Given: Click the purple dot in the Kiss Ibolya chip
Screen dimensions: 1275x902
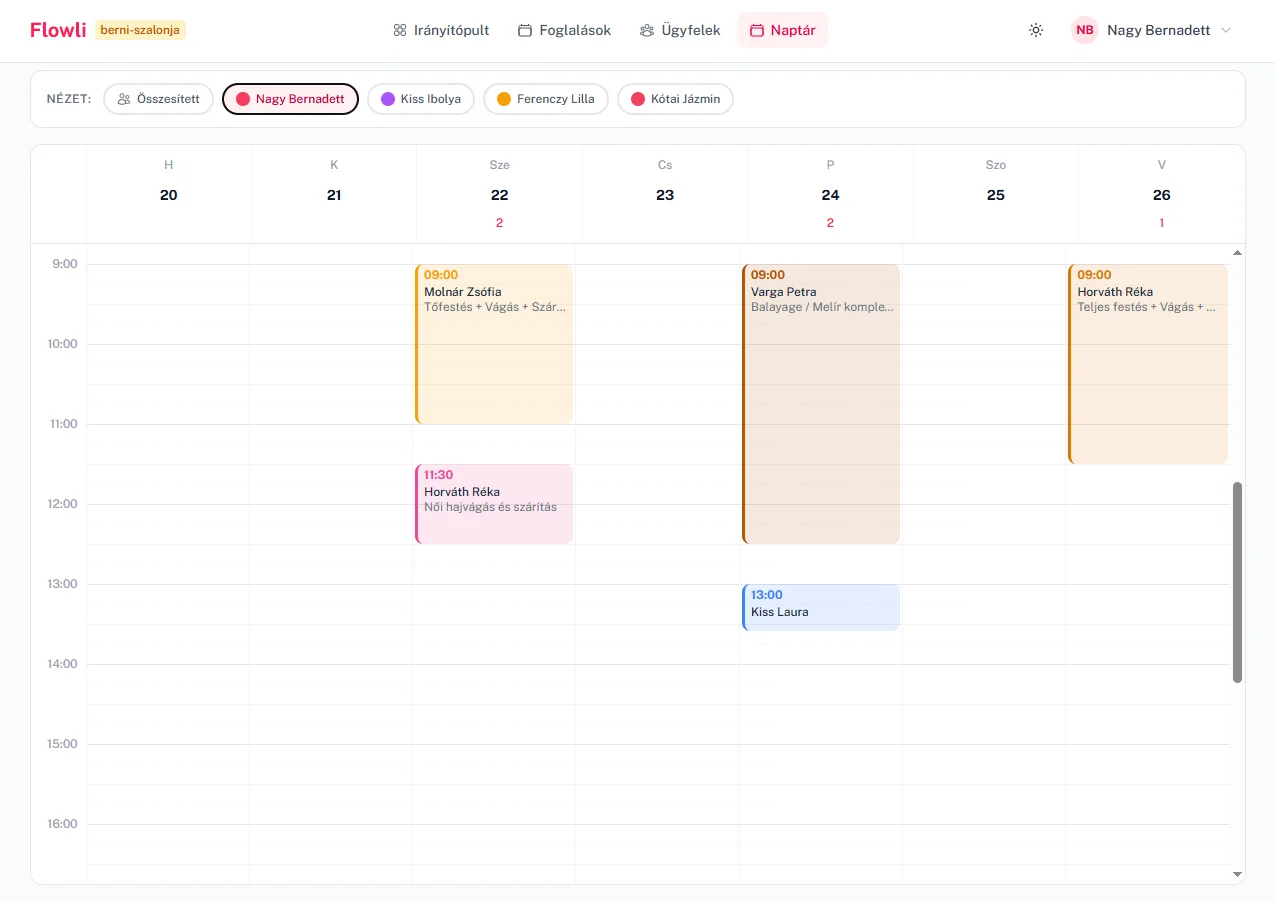Looking at the screenshot, I should (388, 99).
